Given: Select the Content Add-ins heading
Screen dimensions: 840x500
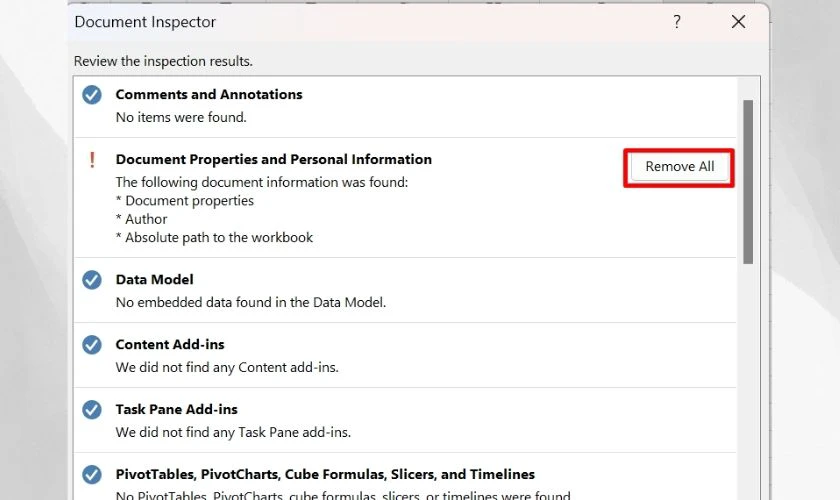Looking at the screenshot, I should [170, 344].
